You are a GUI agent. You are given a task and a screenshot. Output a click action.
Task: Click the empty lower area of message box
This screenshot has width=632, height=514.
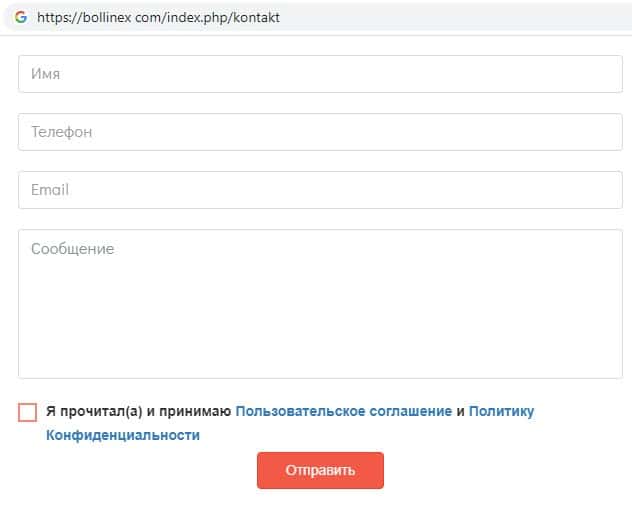pos(320,345)
